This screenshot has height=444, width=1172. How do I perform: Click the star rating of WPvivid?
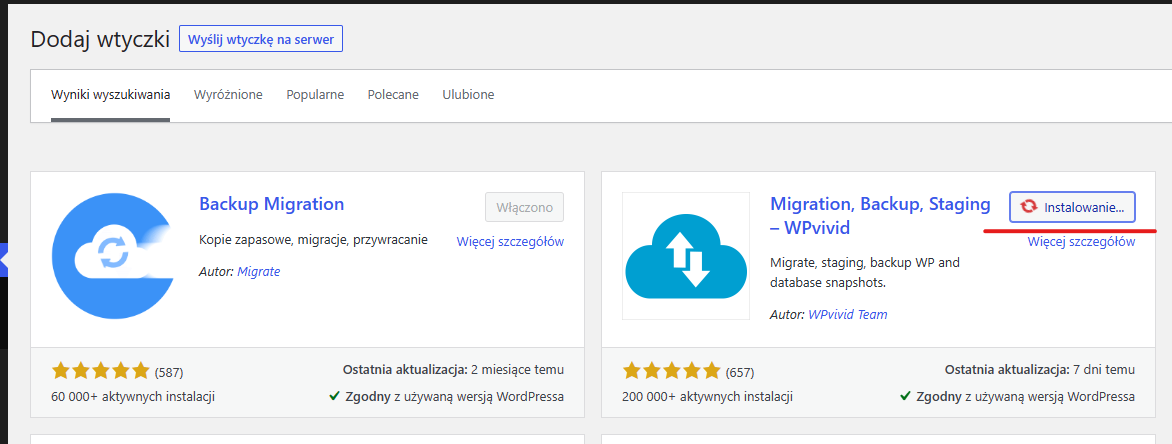click(672, 371)
